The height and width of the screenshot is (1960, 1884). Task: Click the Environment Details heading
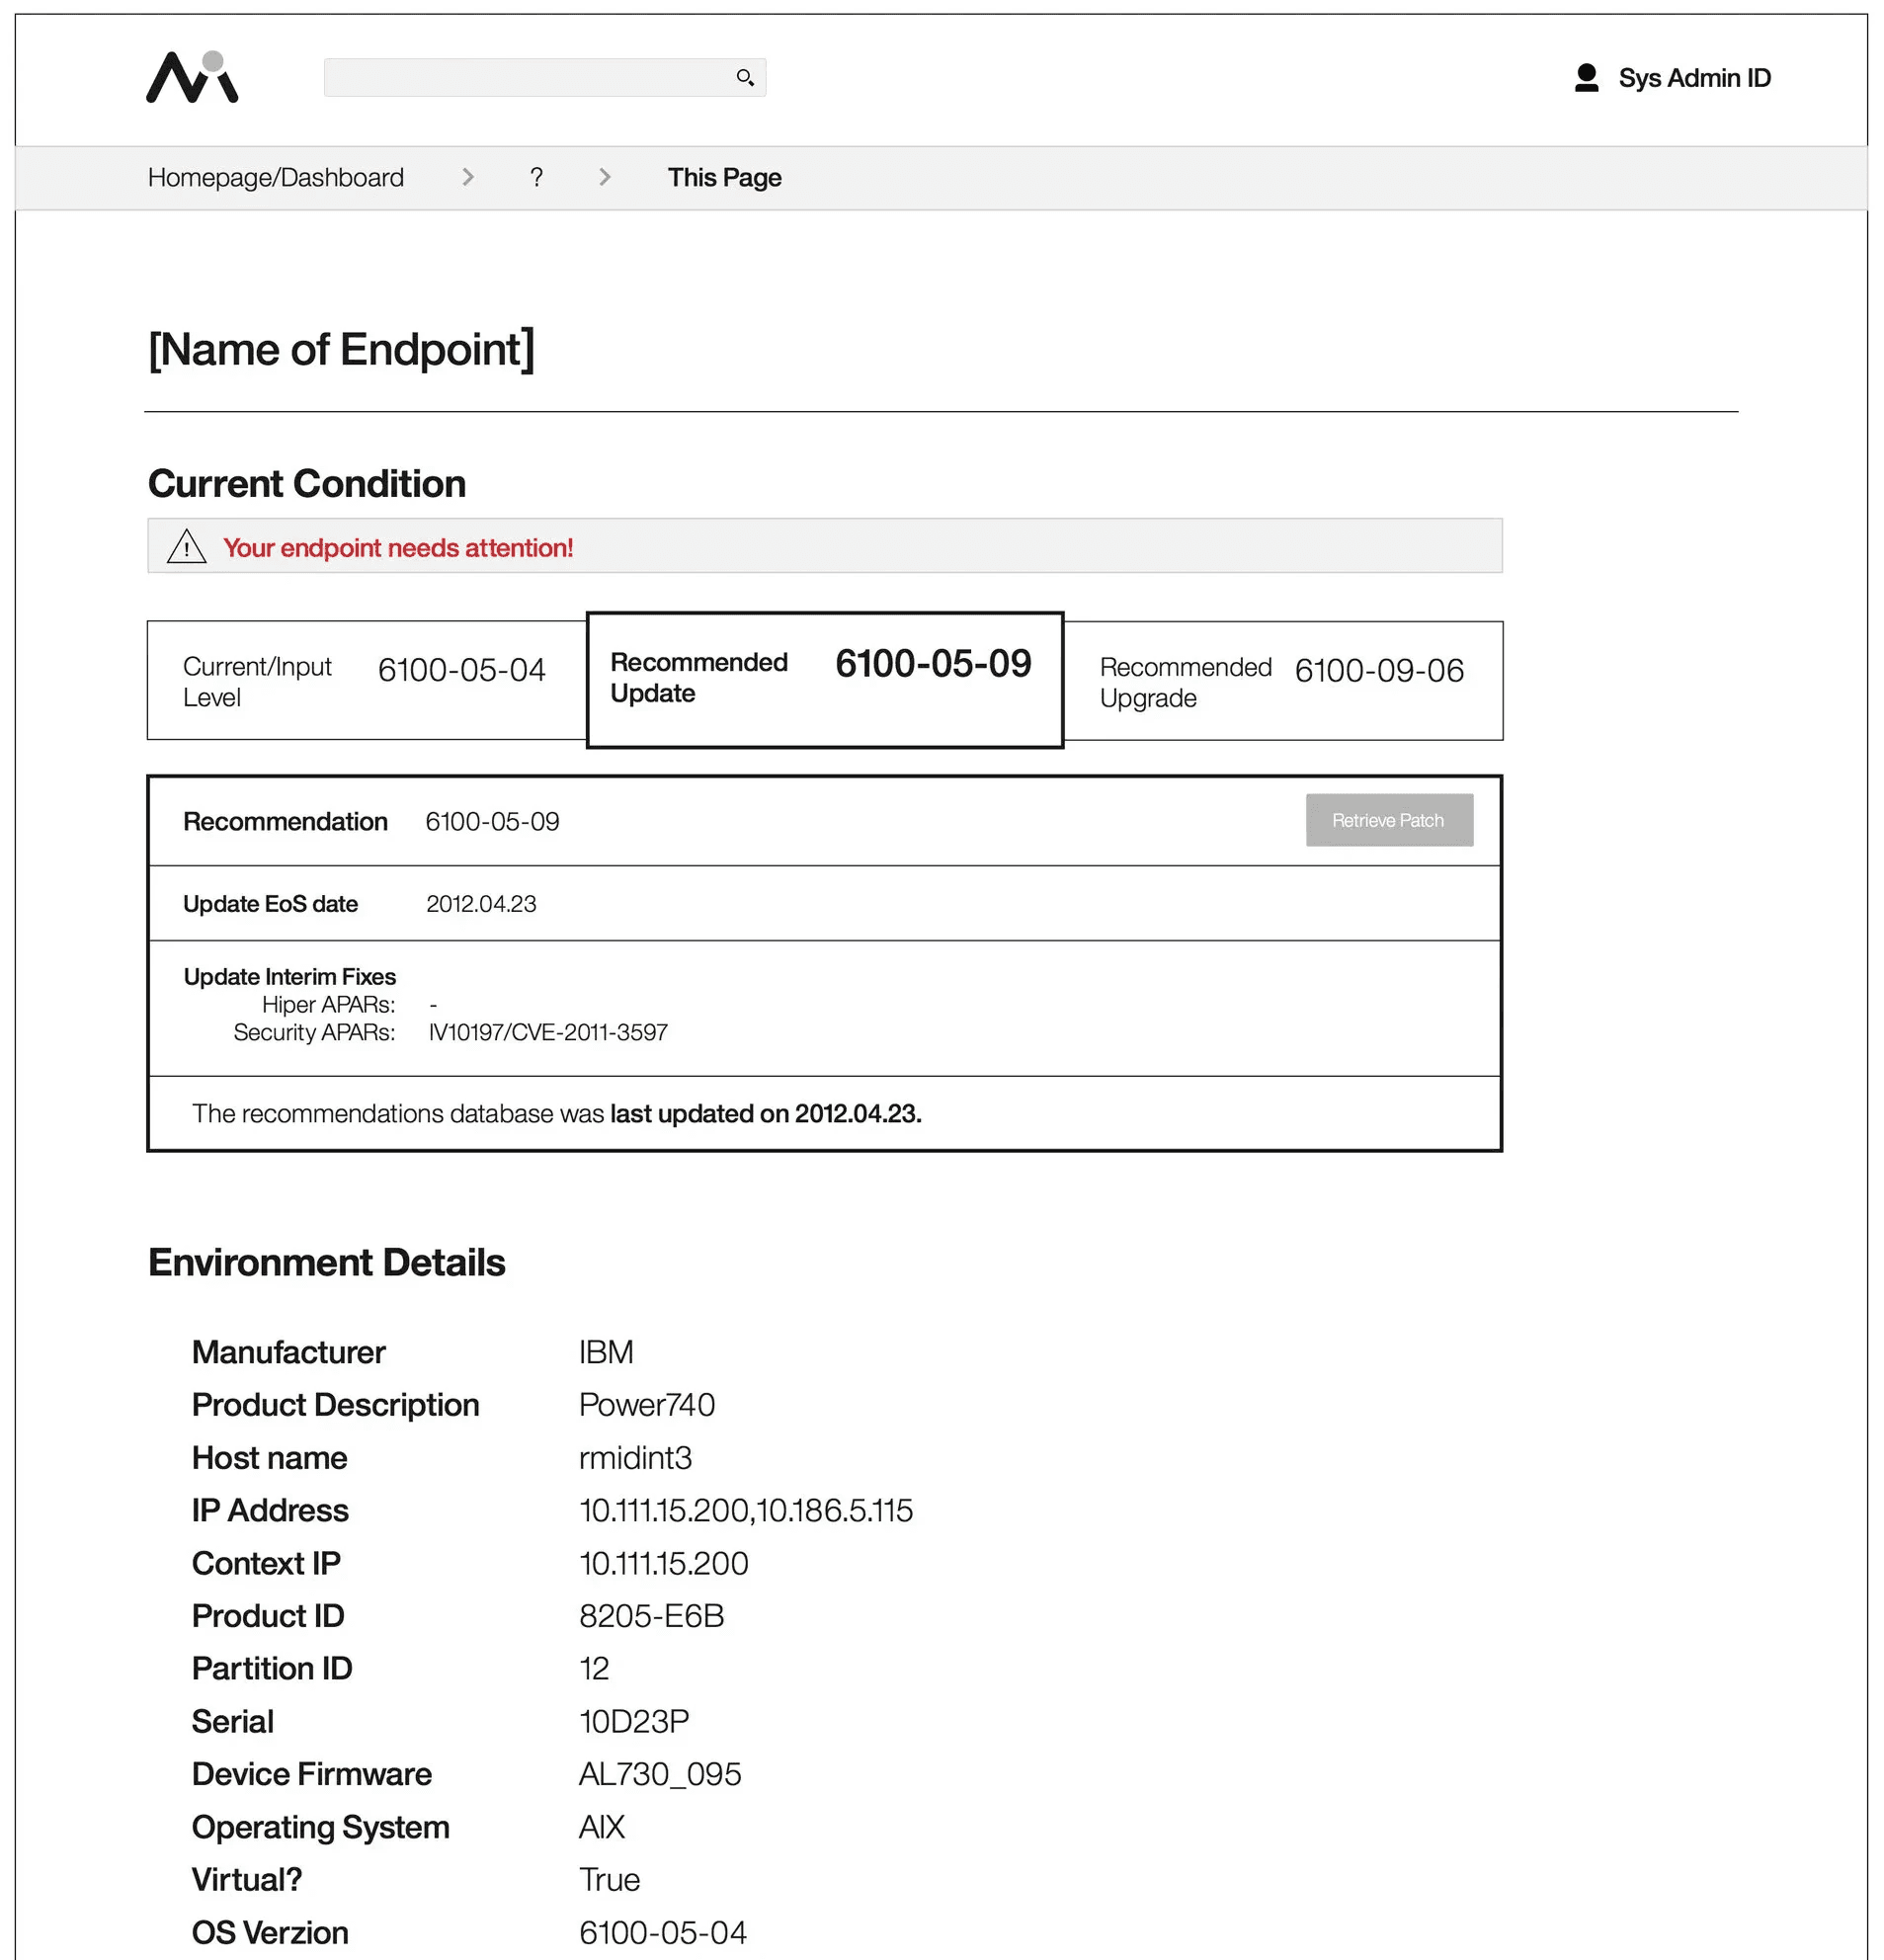[327, 1263]
